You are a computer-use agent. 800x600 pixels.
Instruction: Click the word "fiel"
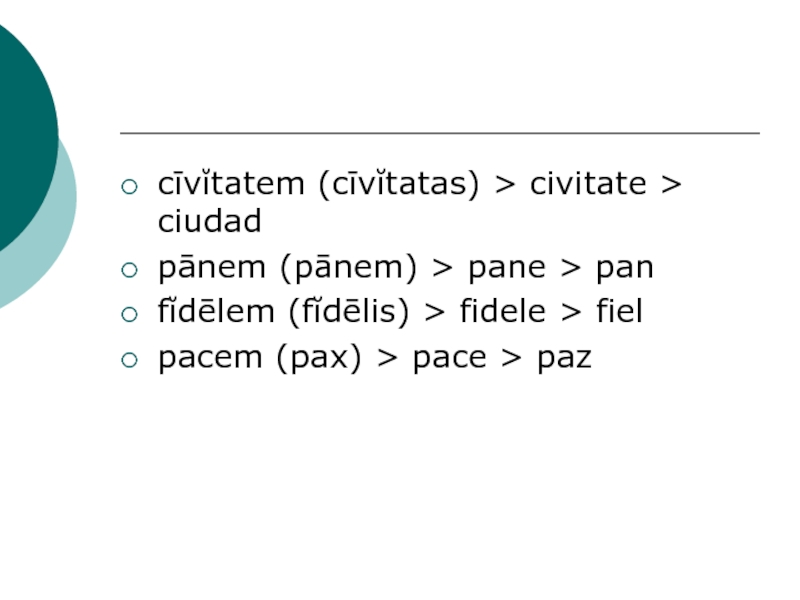[x=619, y=312]
